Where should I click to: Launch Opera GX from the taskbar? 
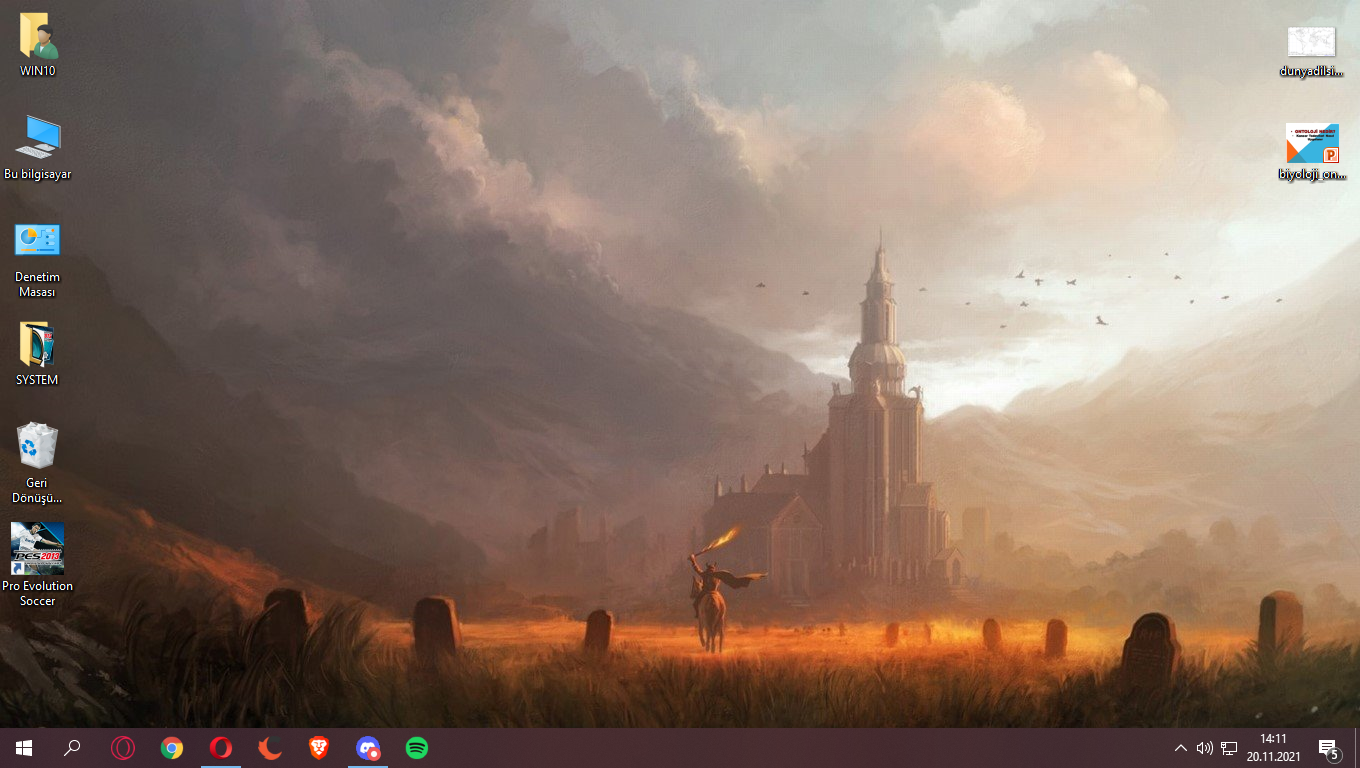[x=123, y=748]
